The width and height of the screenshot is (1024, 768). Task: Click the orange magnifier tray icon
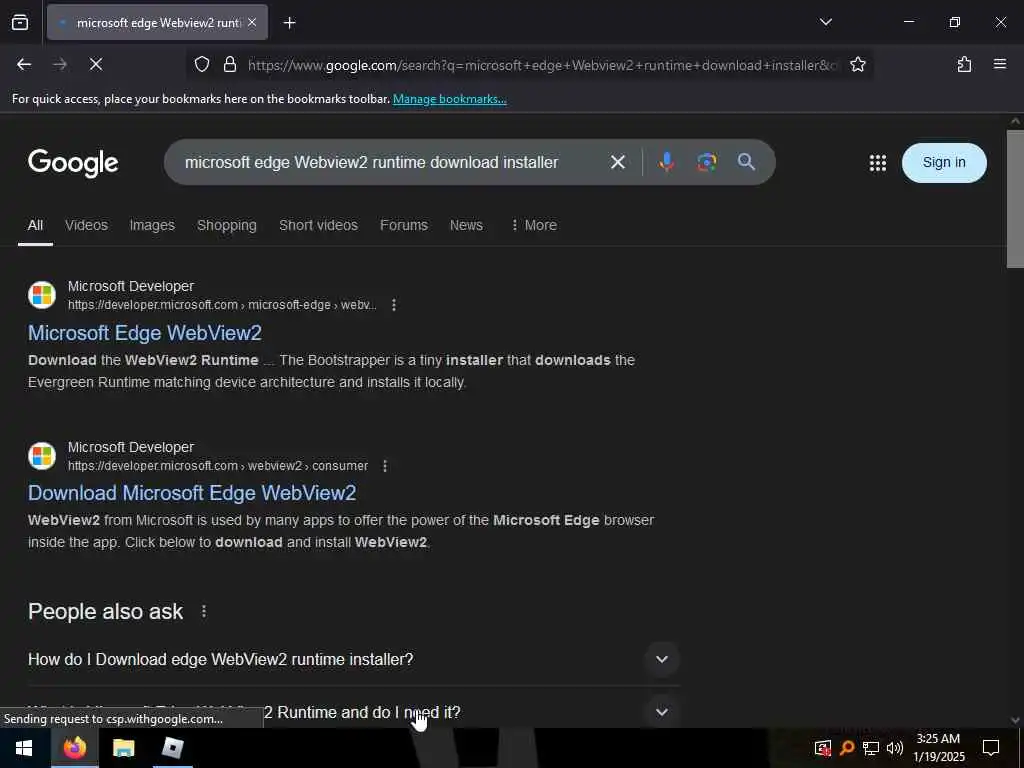tap(847, 748)
